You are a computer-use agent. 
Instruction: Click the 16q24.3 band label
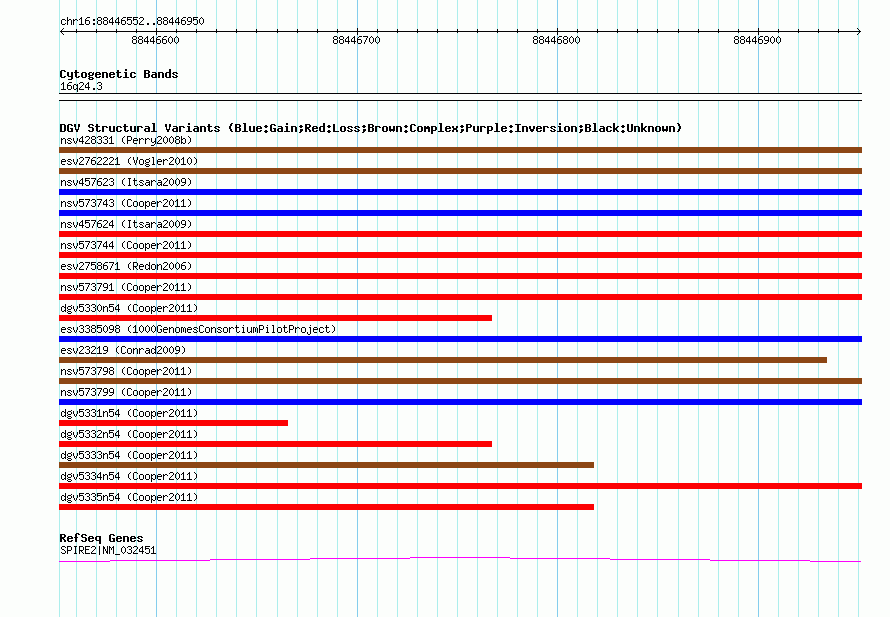(81, 86)
